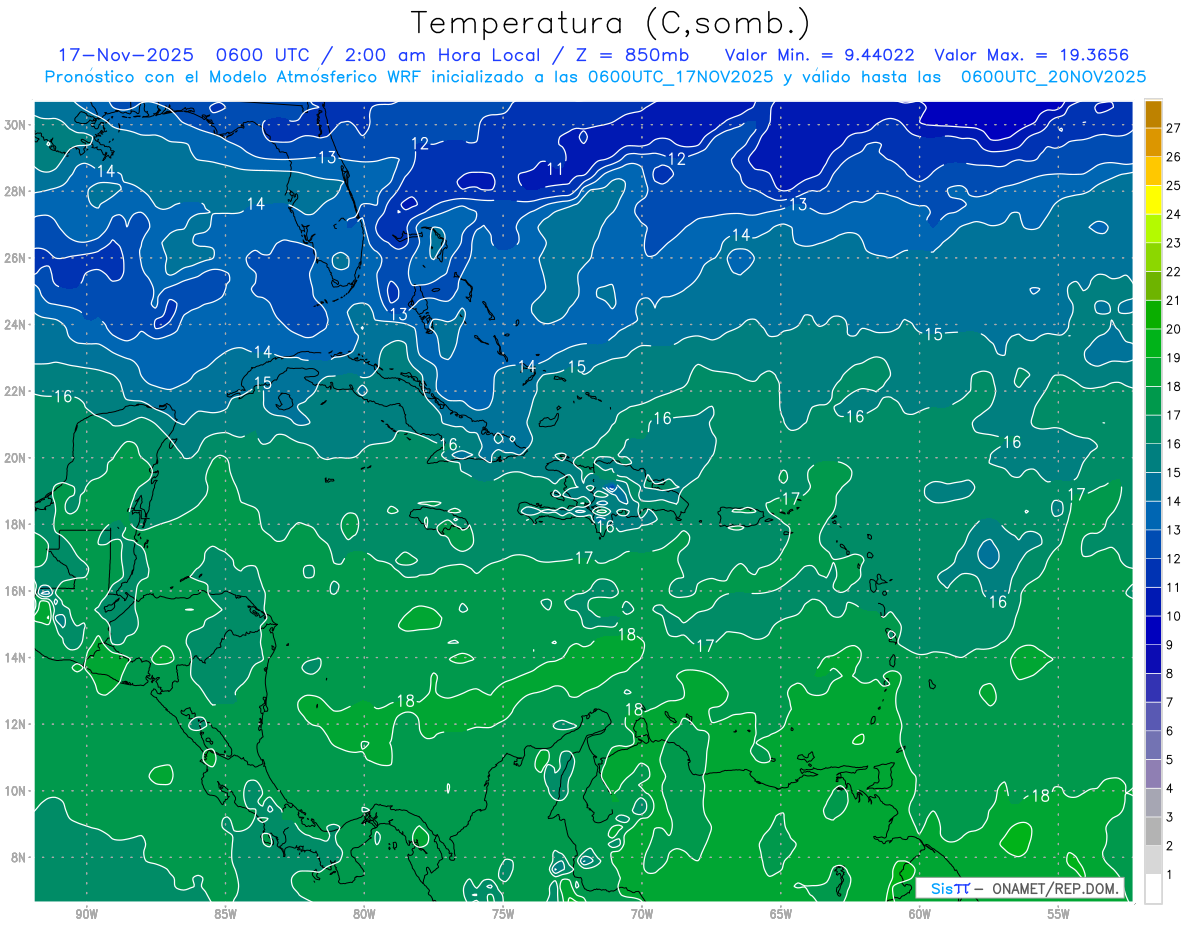This screenshot has height=927, width=1200.
Task: Click the purple legend swatch between 4 and 5
Action: [x=1153, y=774]
